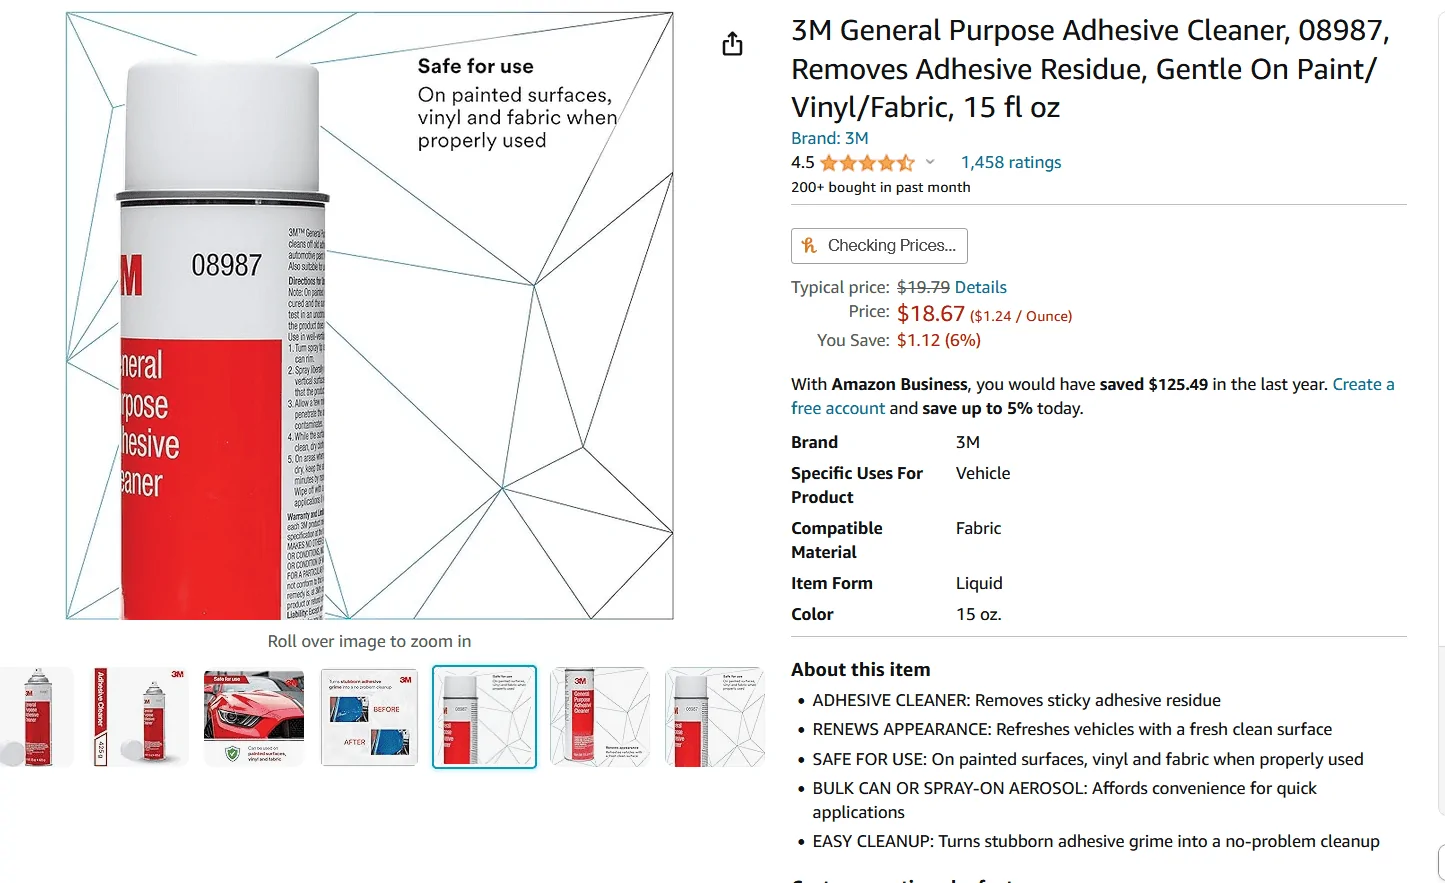Select Adhesive Cleaner side label thumbnail
1445x883 pixels.
click(x=140, y=717)
